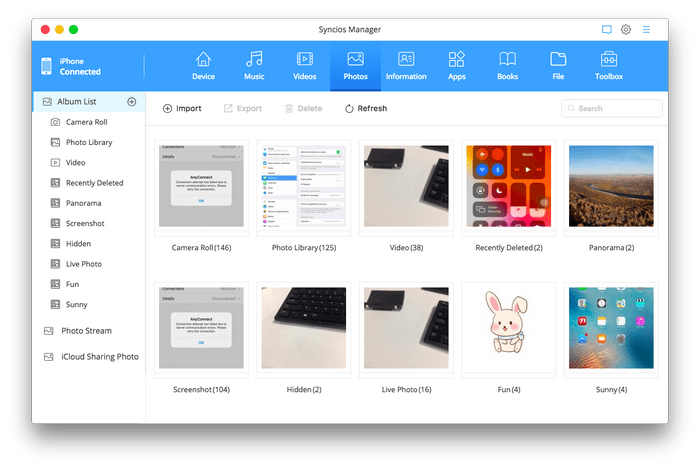700x469 pixels.
Task: Select Camera Roll in the sidebar
Action: pyautogui.click(x=85, y=122)
